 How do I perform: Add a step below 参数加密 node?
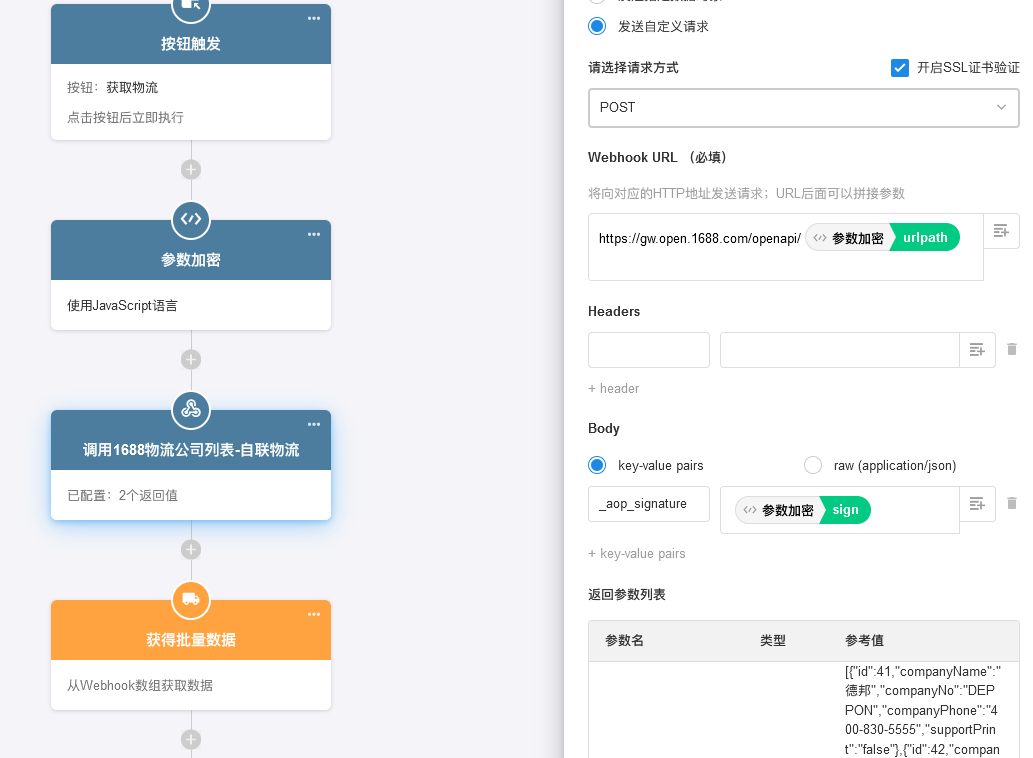coord(191,359)
